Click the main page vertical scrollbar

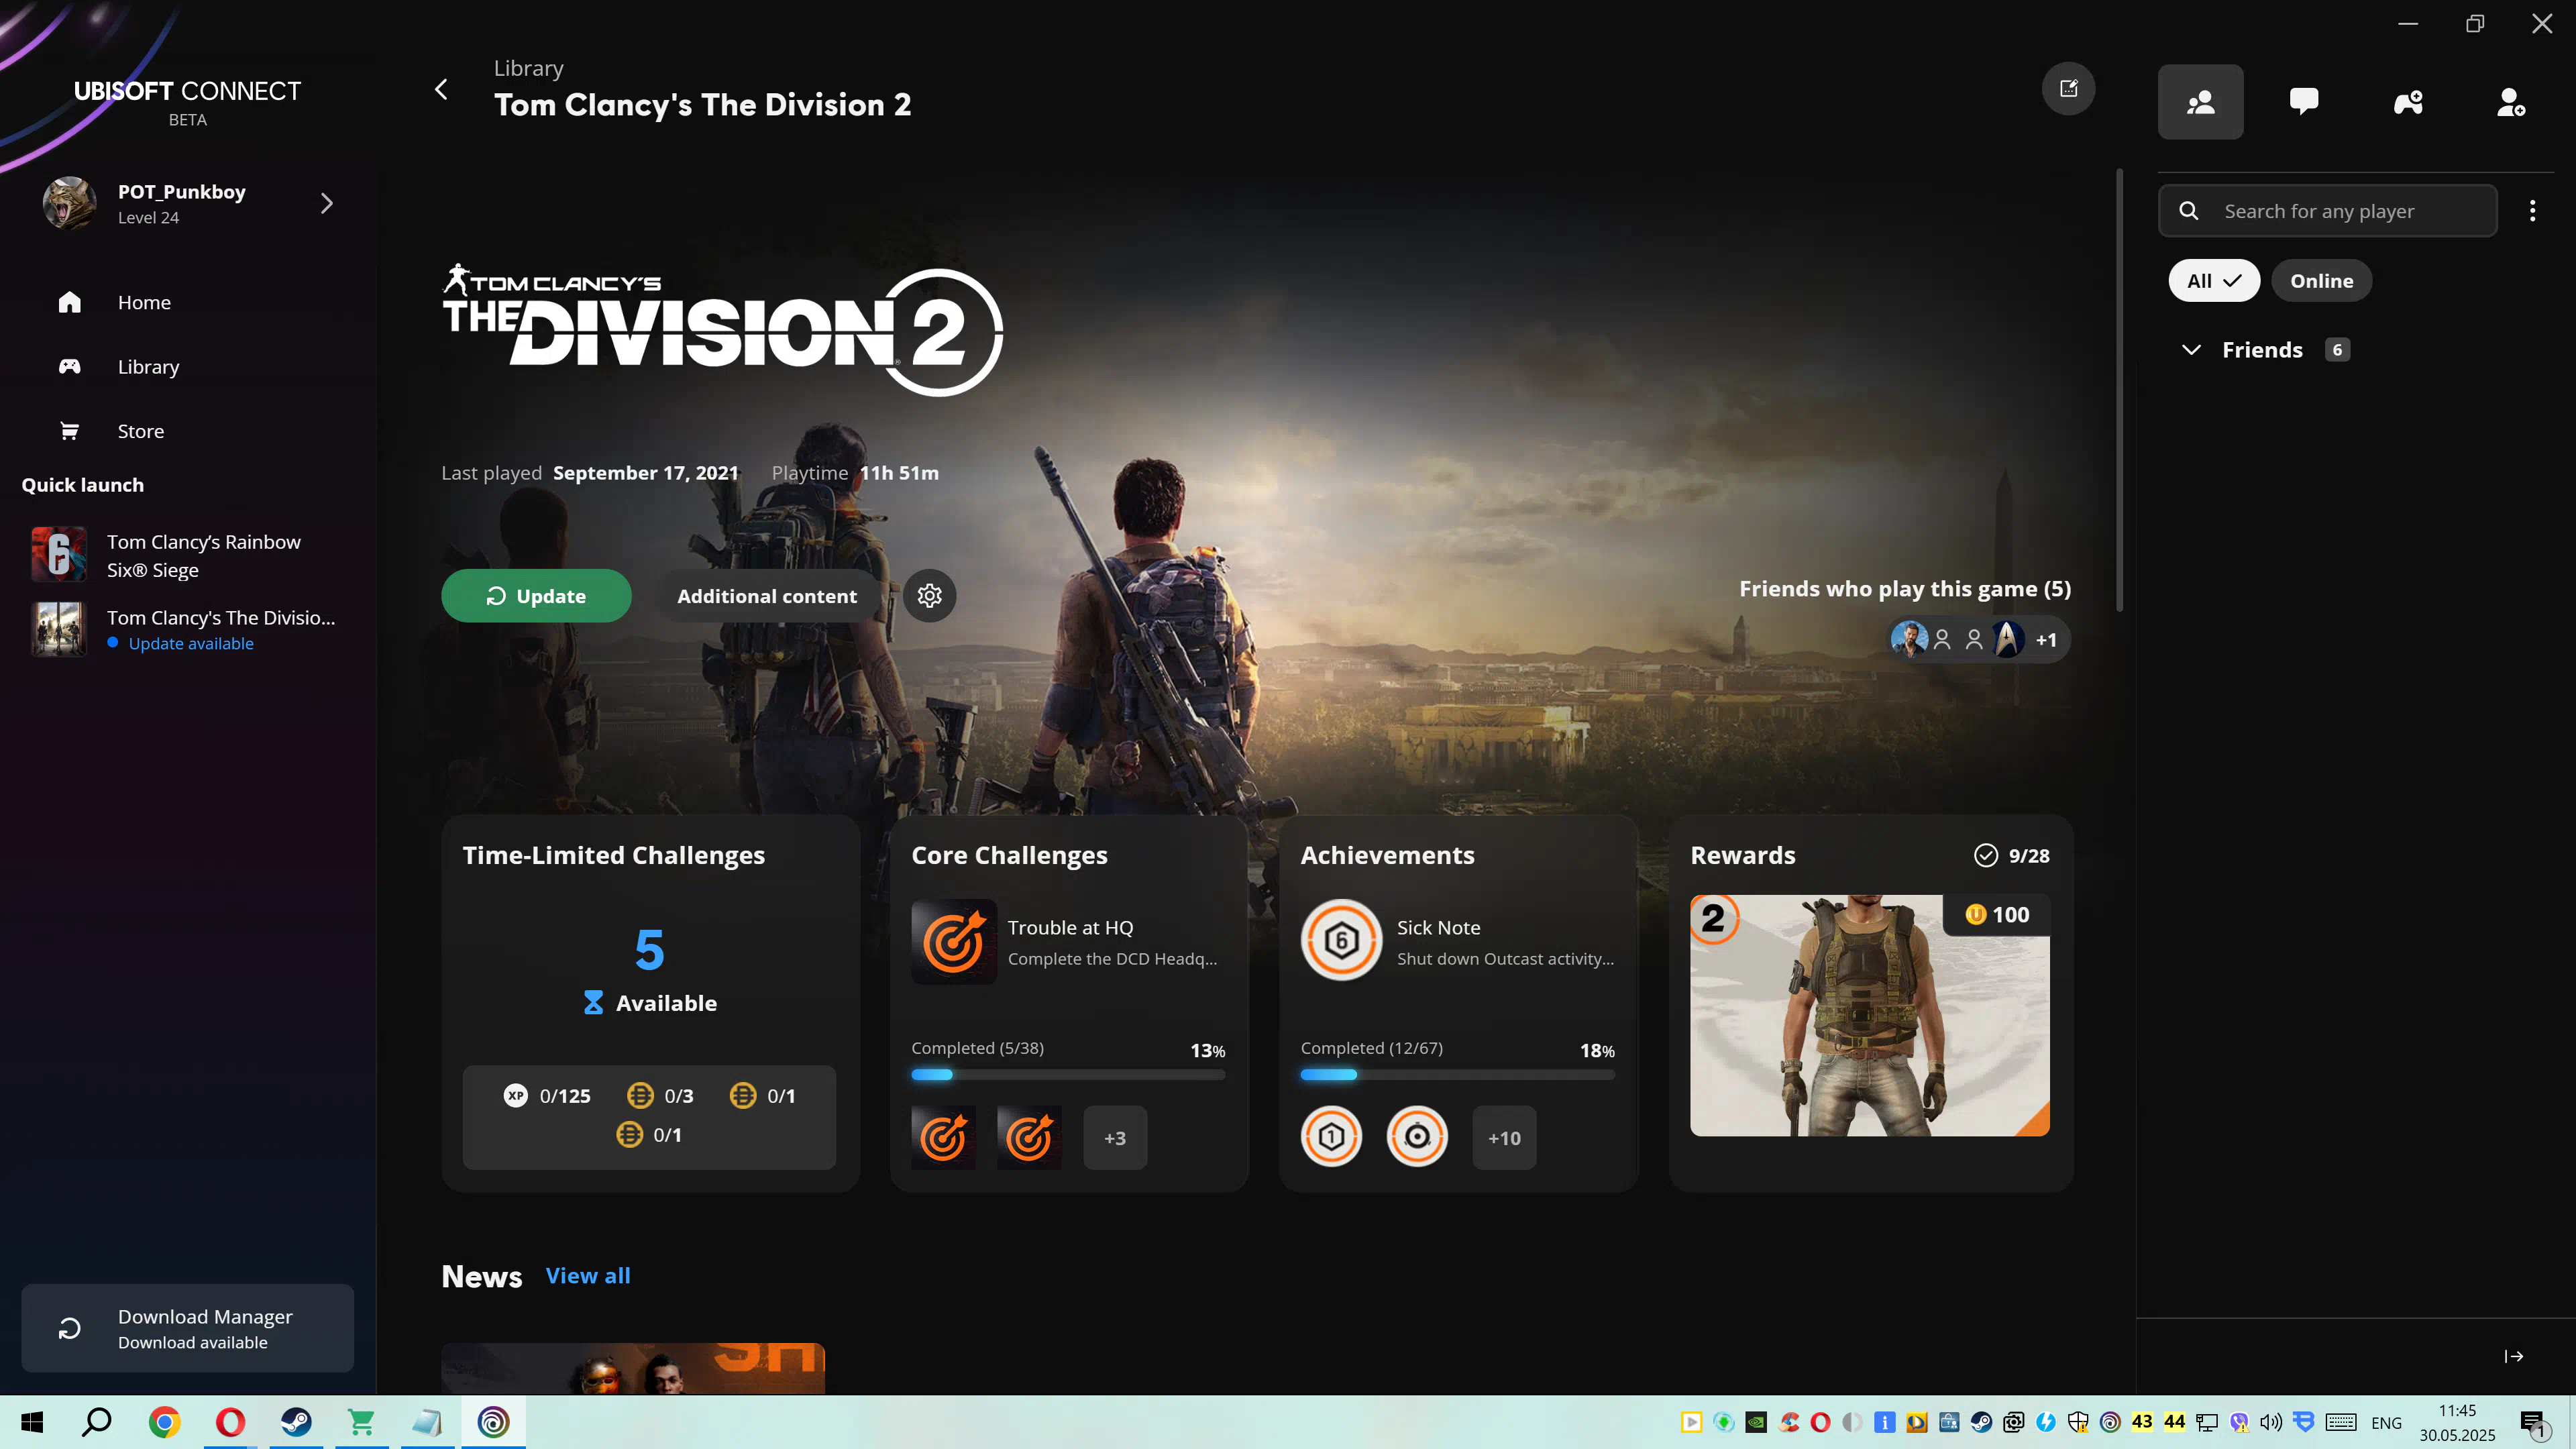(2119, 390)
